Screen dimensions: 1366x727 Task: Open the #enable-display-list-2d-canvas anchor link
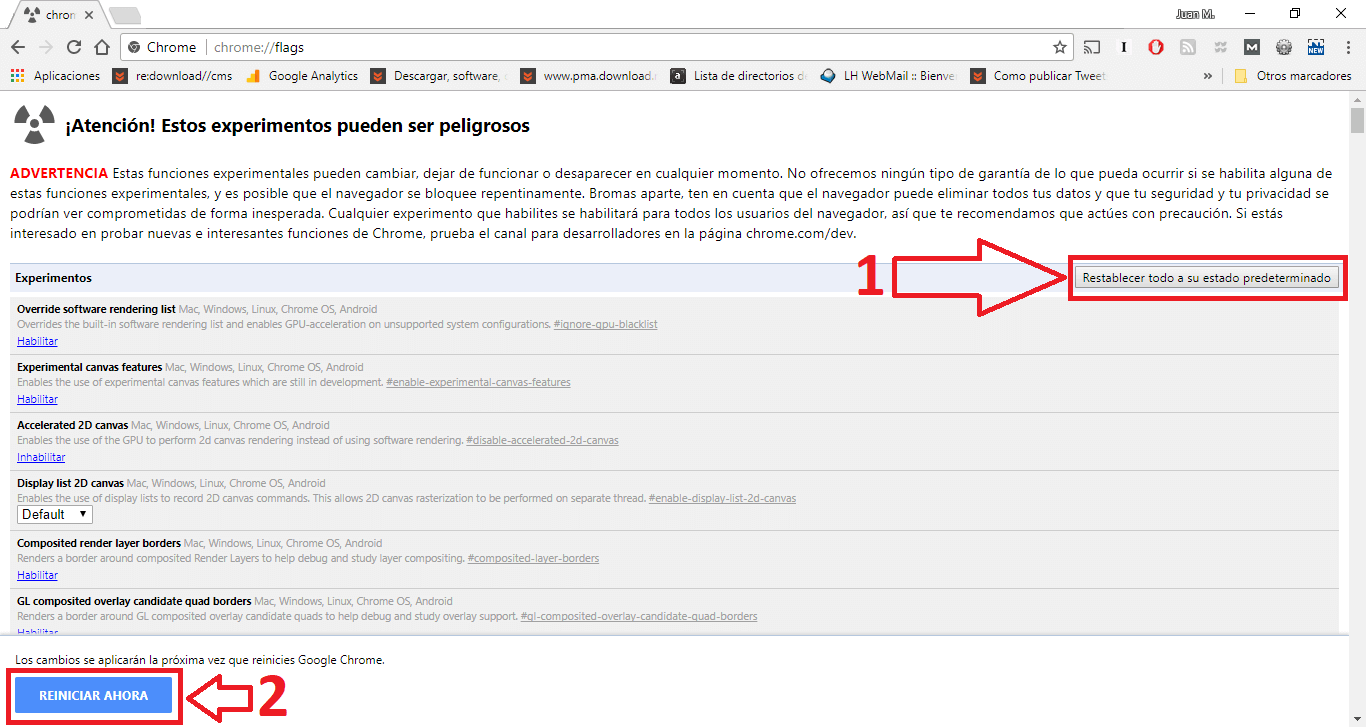click(x=722, y=498)
